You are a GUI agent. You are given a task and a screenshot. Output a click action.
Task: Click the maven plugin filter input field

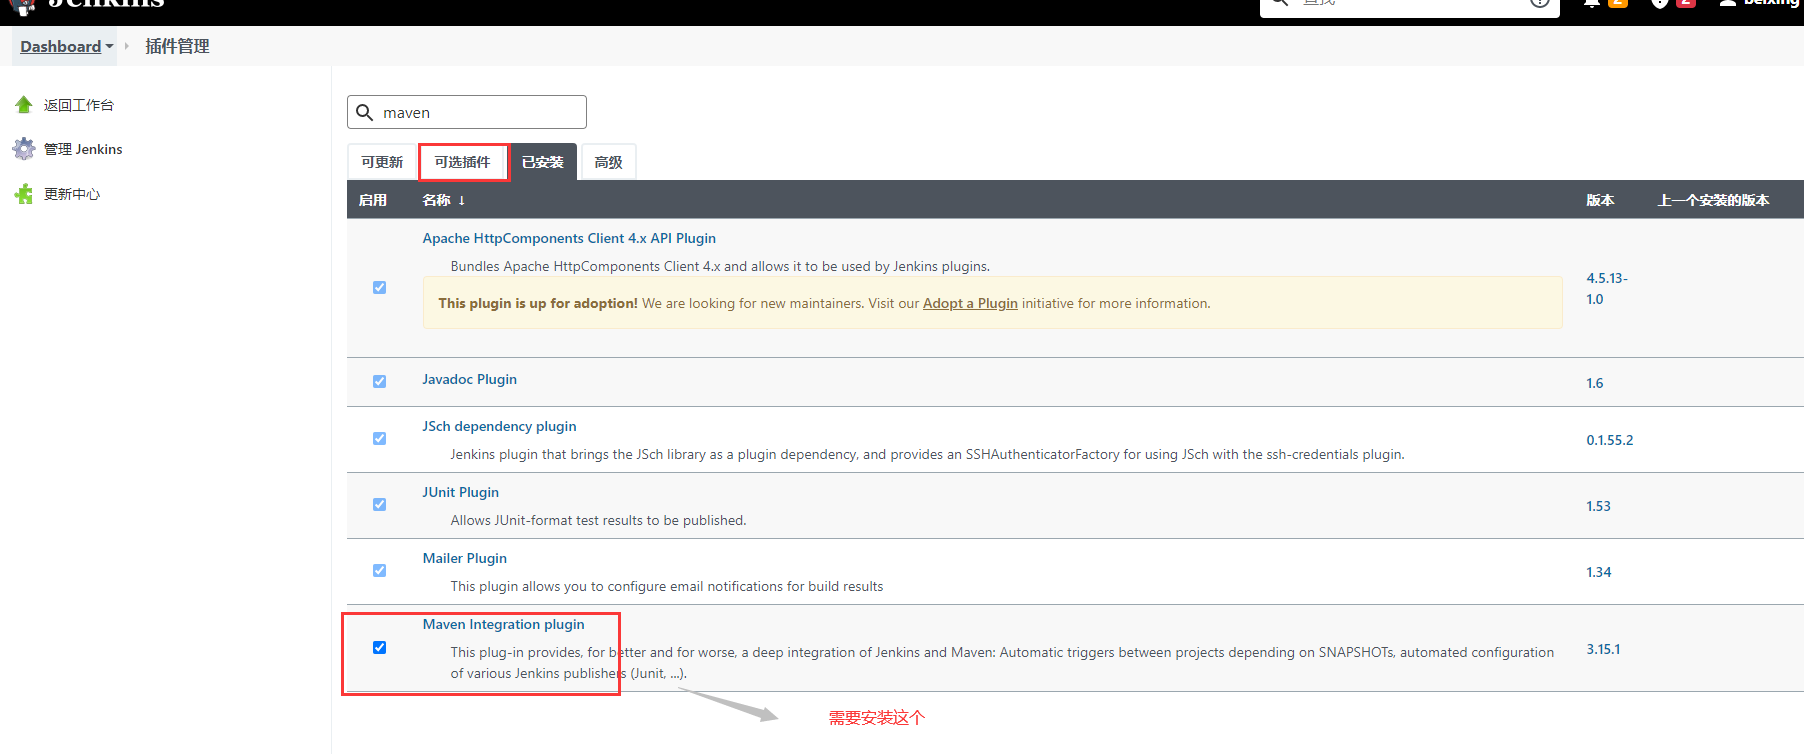click(x=467, y=112)
